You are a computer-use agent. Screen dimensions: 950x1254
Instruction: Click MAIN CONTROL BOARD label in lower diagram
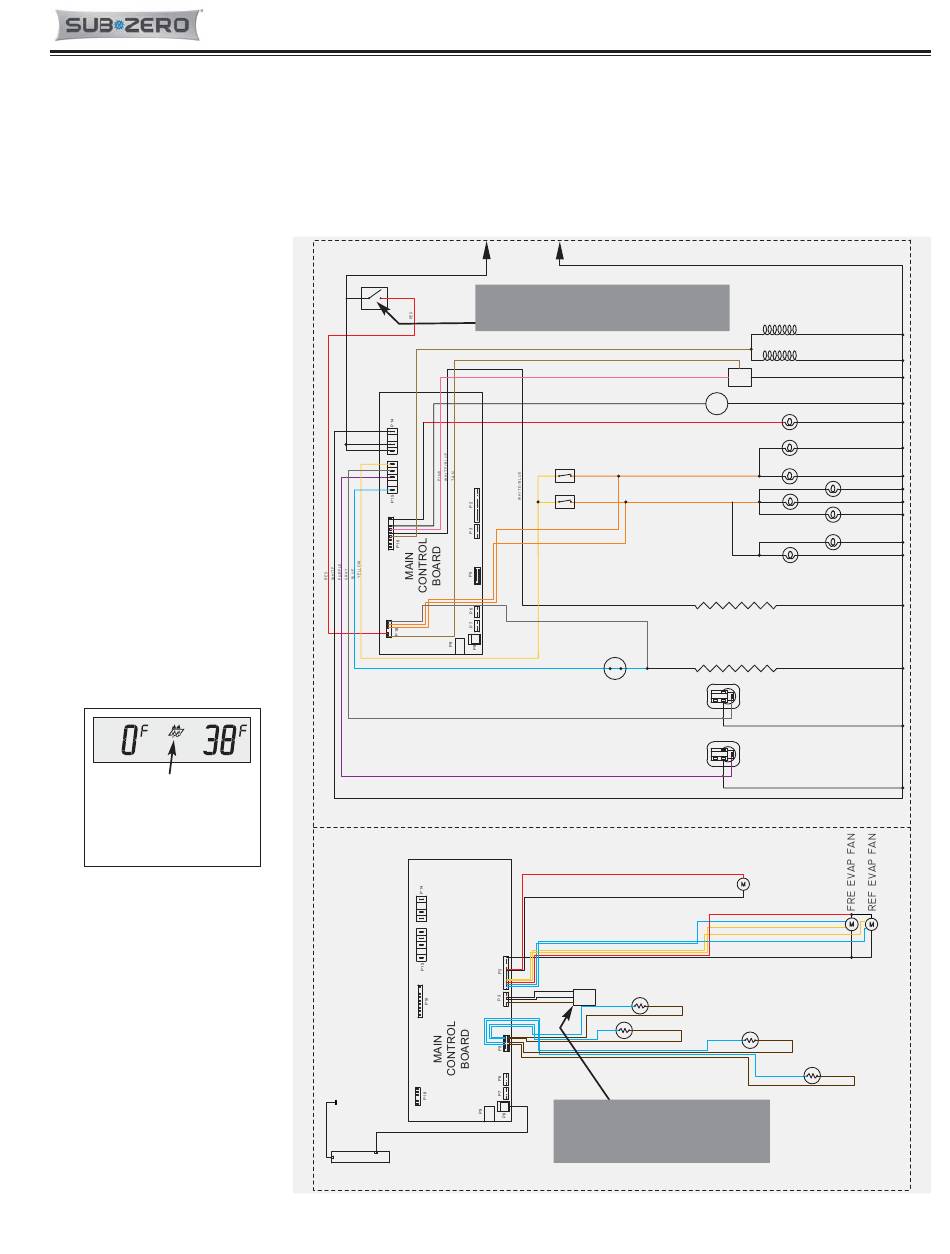click(x=452, y=1047)
